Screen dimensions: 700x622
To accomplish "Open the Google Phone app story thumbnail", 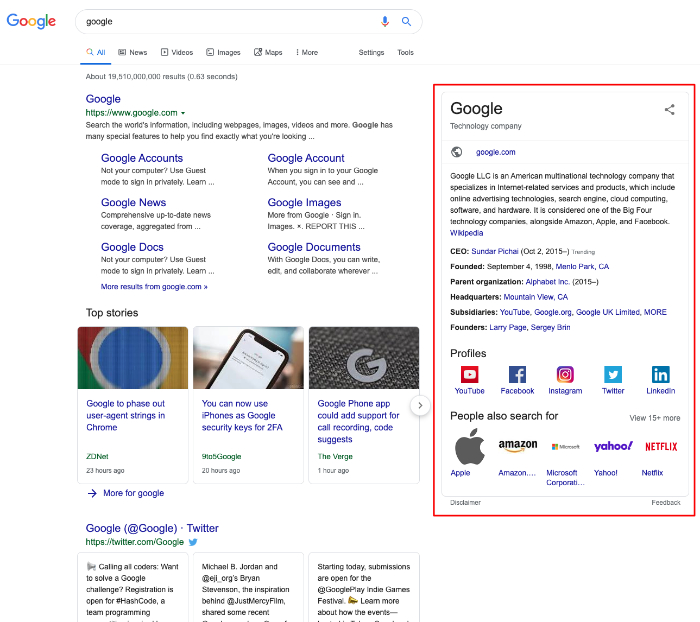I will coord(364,358).
